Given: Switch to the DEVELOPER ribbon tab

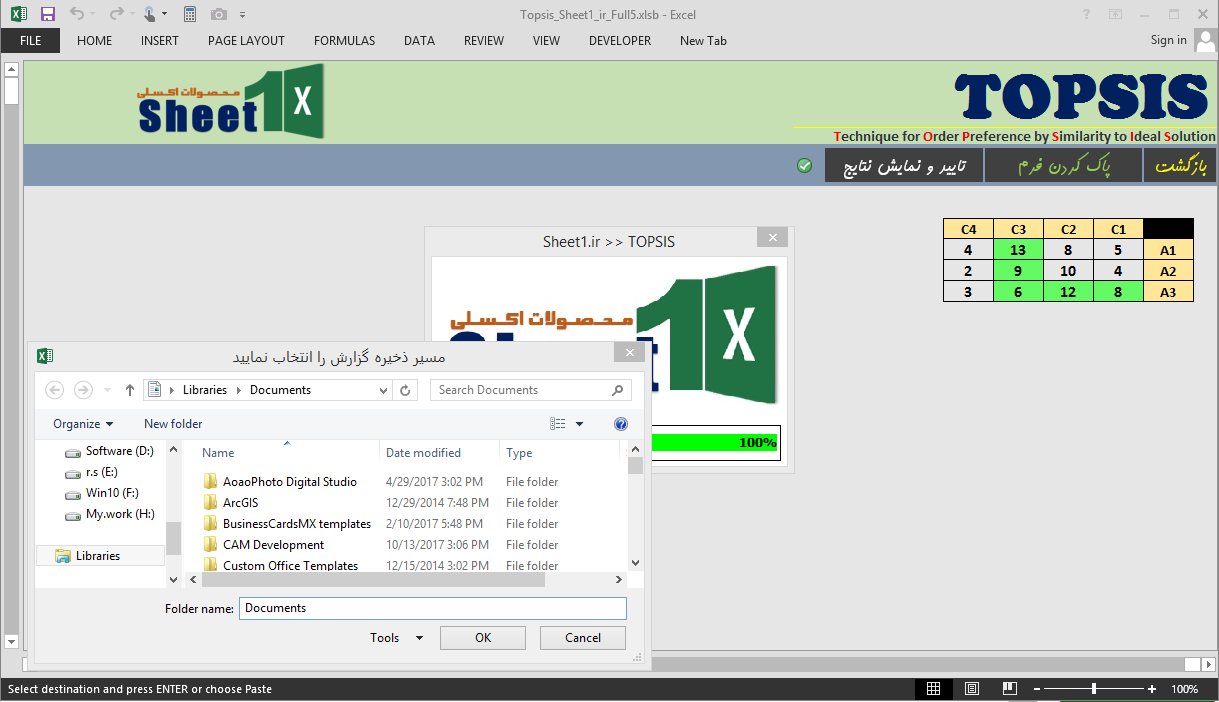Looking at the screenshot, I should pos(619,41).
